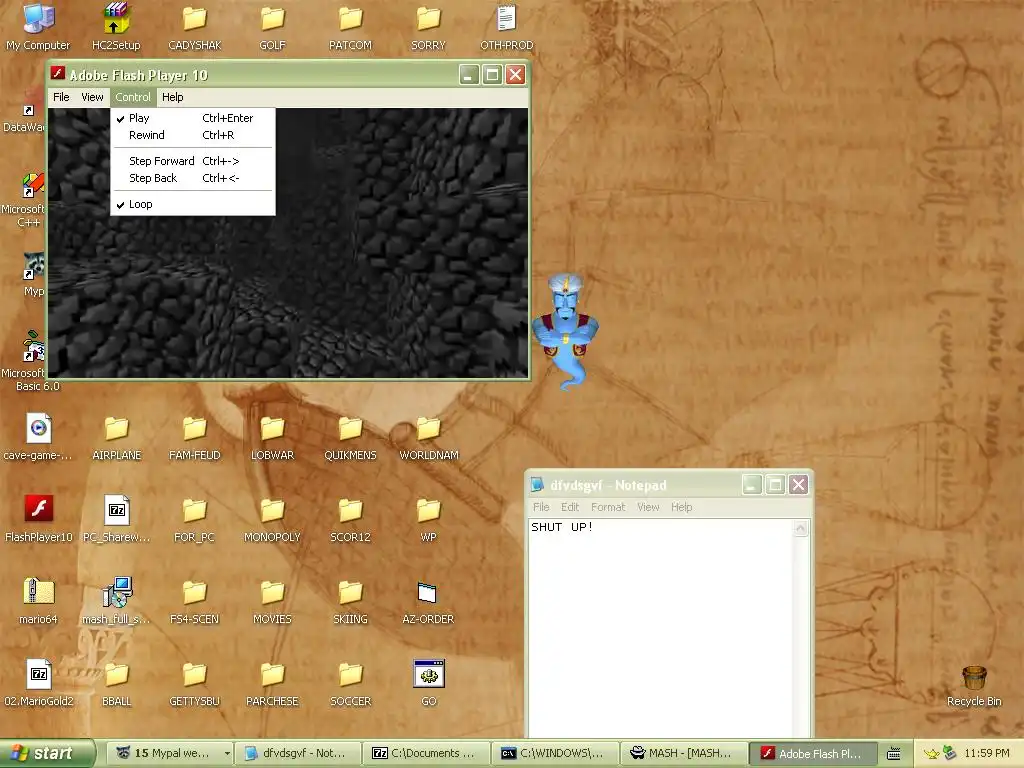This screenshot has width=1024, height=768.
Task: Minimize the Adobe Flash Player window
Action: pos(468,75)
